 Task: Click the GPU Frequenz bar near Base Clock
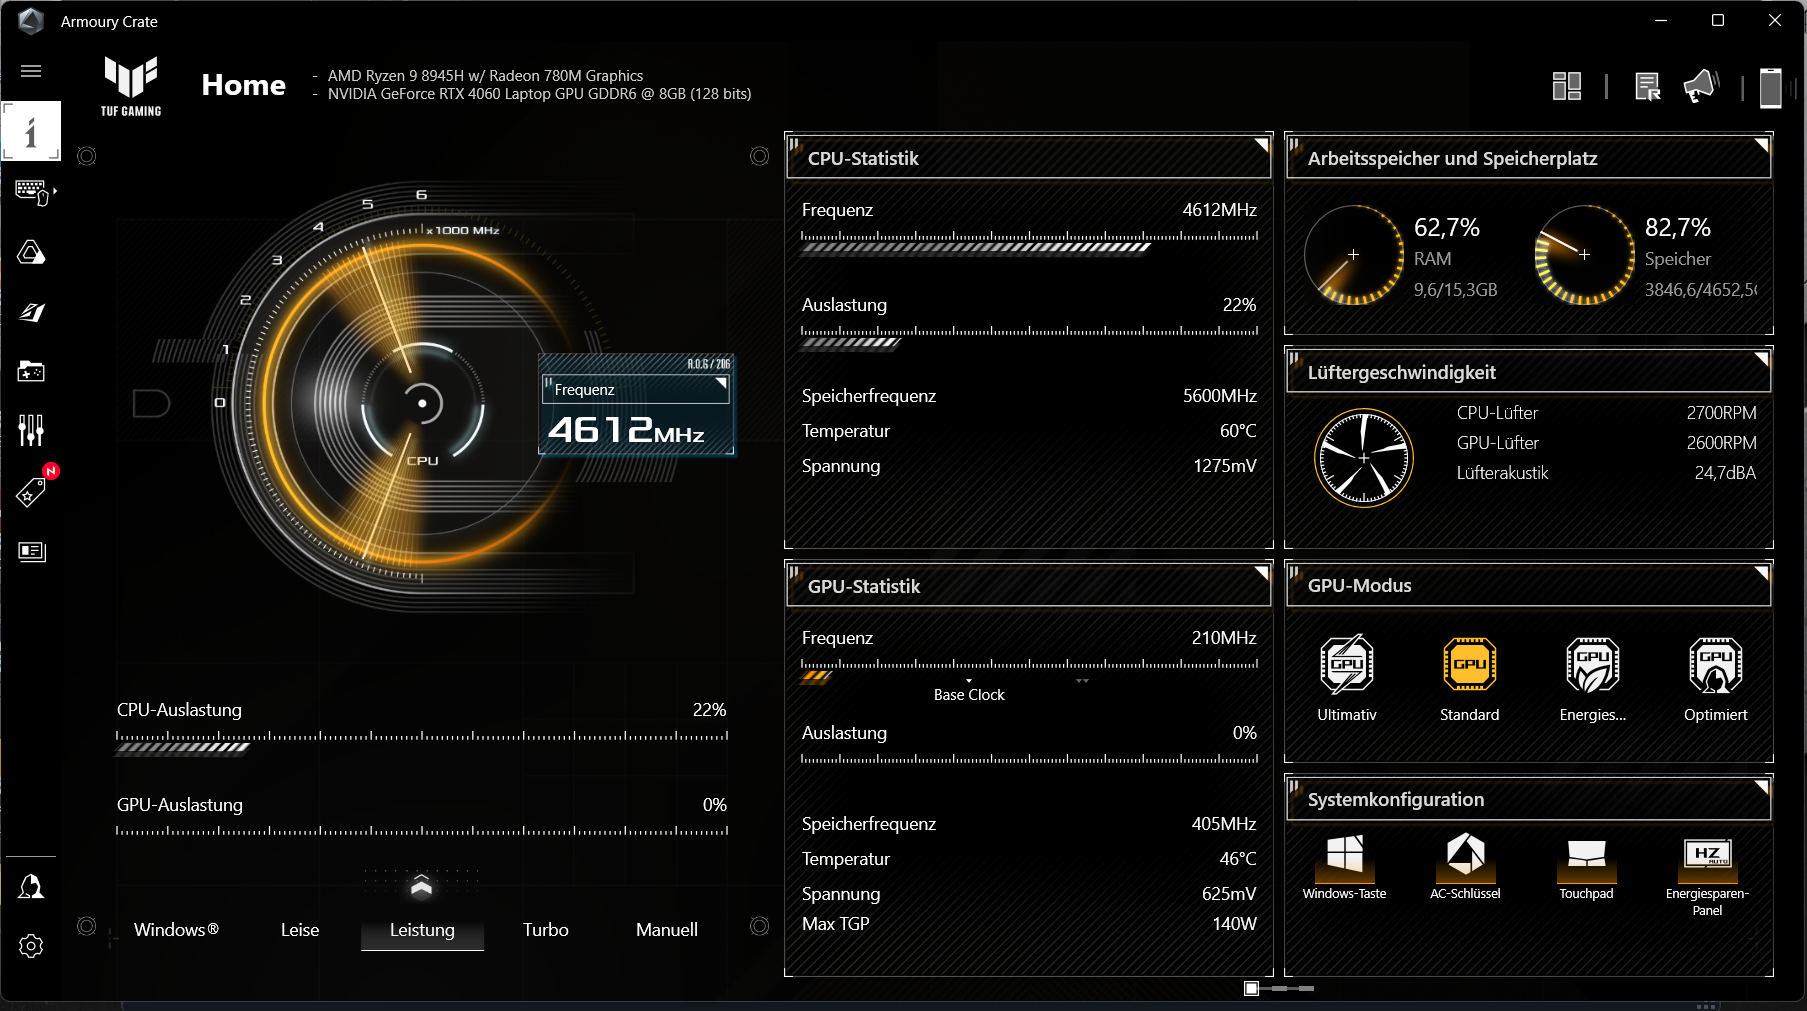(1030, 670)
